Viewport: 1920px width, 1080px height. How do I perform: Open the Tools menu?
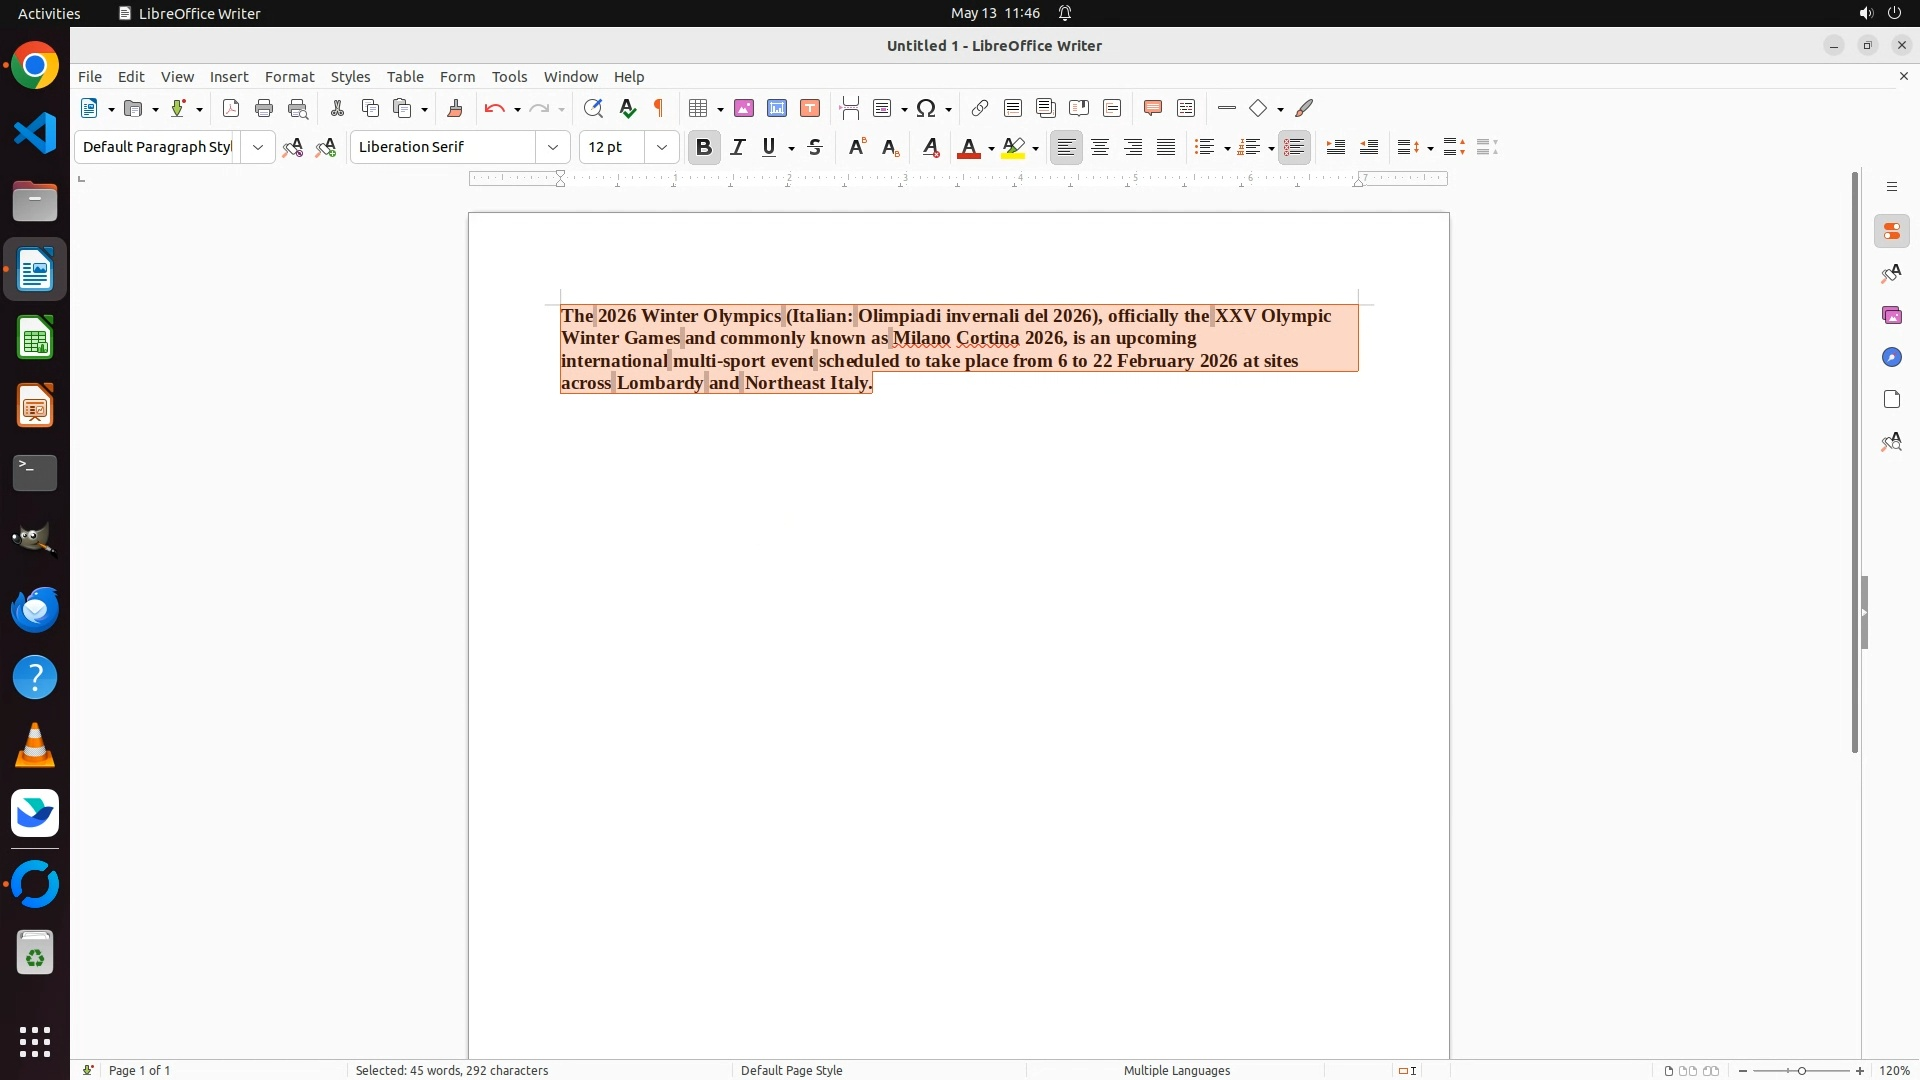click(509, 77)
